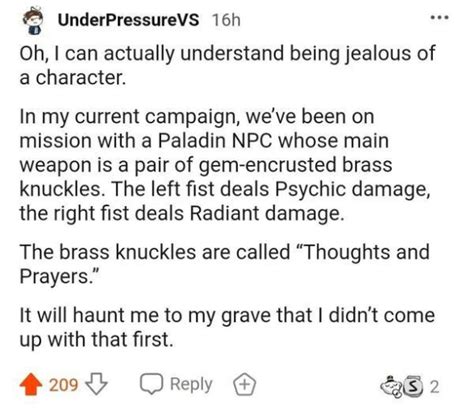474x409 pixels.
Task: Click the words "Radiant damage"
Action: [266, 213]
